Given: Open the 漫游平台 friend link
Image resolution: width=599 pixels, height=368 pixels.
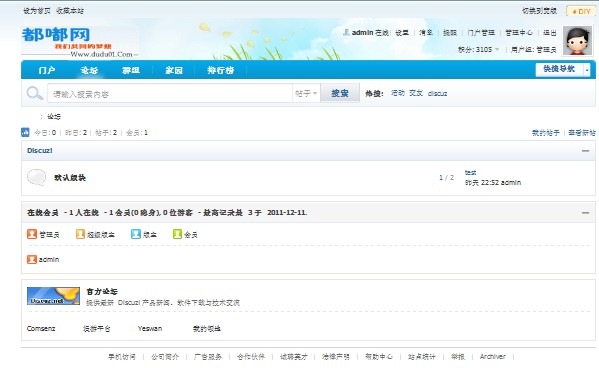Looking at the screenshot, I should (x=97, y=328).
